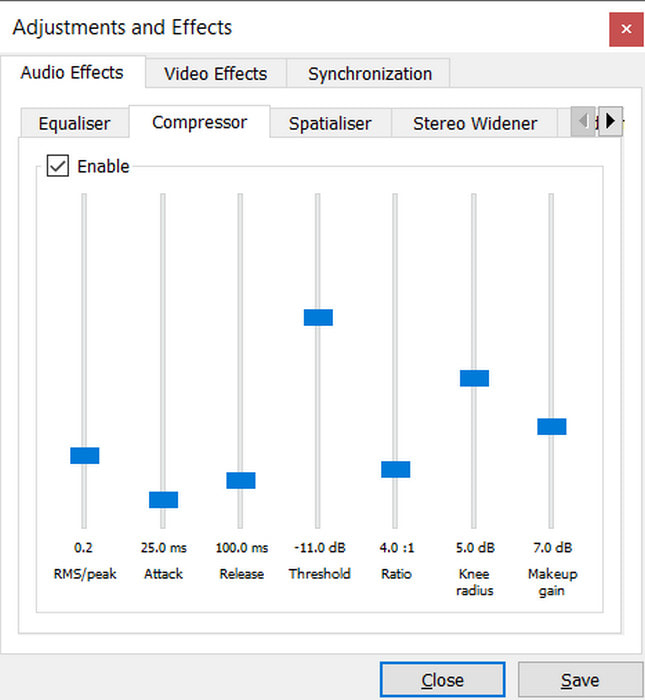Click the Makeup gain slider handle

pyautogui.click(x=552, y=426)
